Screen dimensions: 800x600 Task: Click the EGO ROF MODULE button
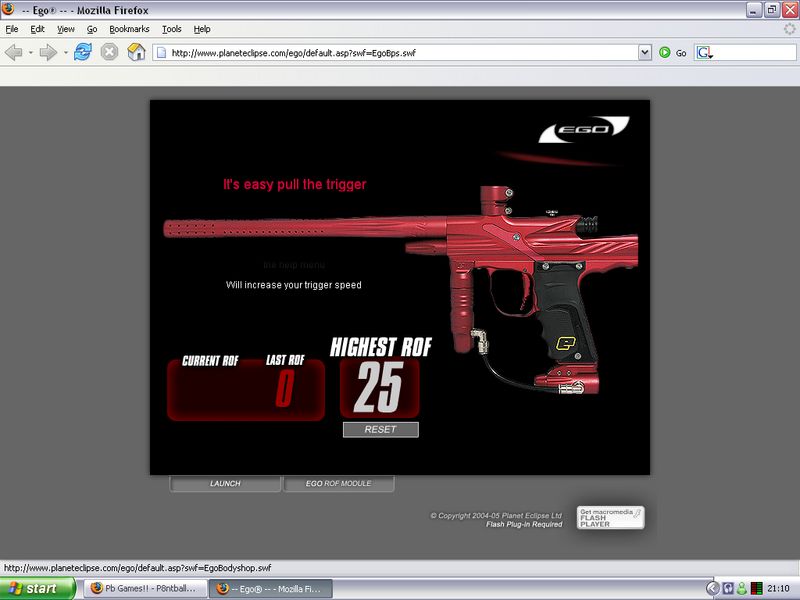coord(339,483)
